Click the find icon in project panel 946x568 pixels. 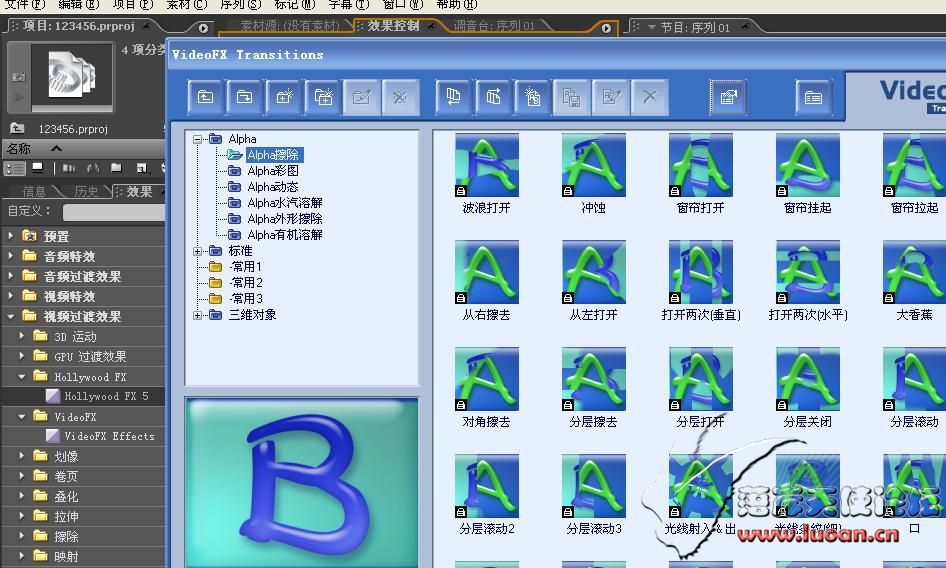(x=93, y=168)
